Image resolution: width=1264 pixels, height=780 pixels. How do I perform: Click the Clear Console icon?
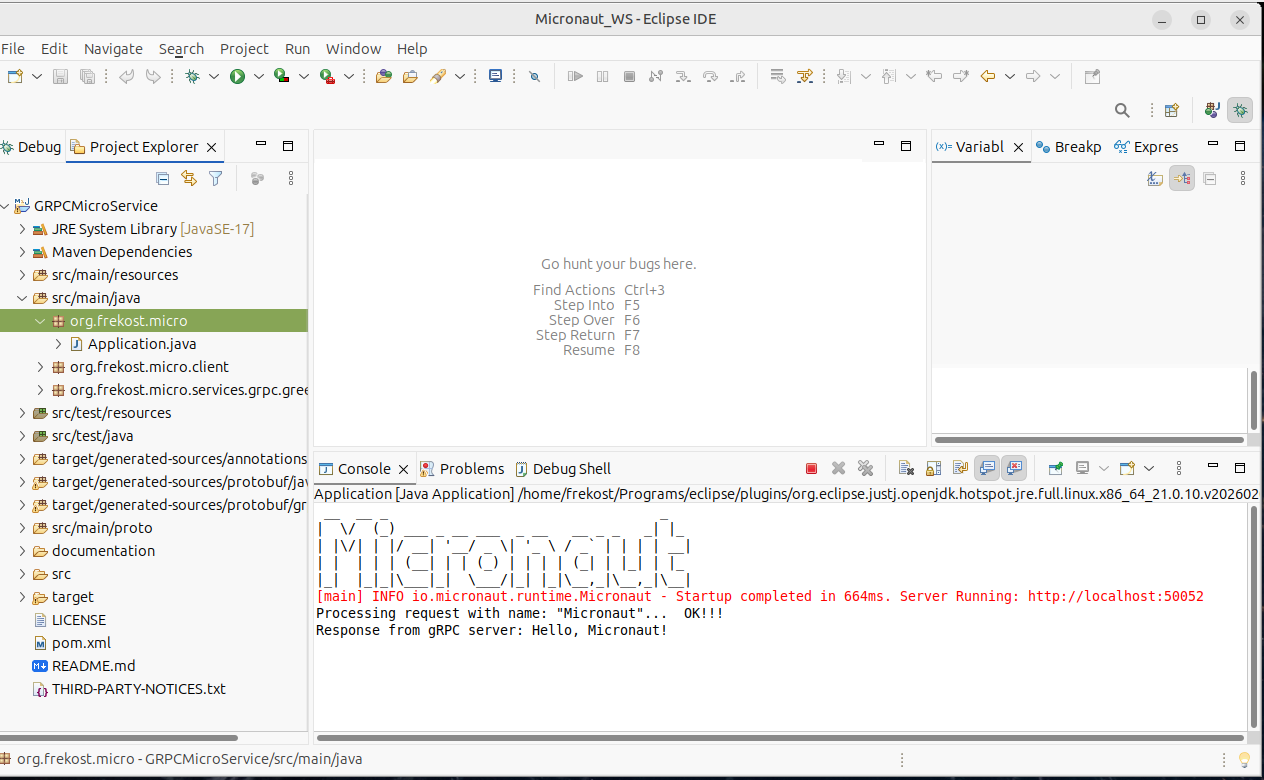[905, 468]
